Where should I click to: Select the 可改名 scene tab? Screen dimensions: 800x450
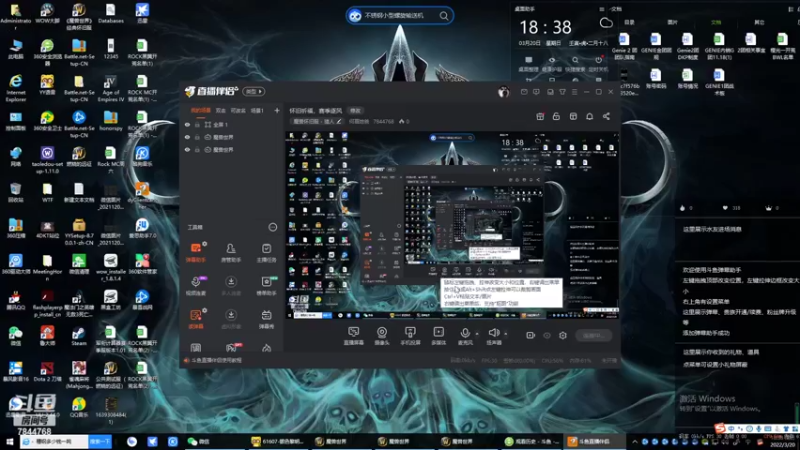(238, 110)
